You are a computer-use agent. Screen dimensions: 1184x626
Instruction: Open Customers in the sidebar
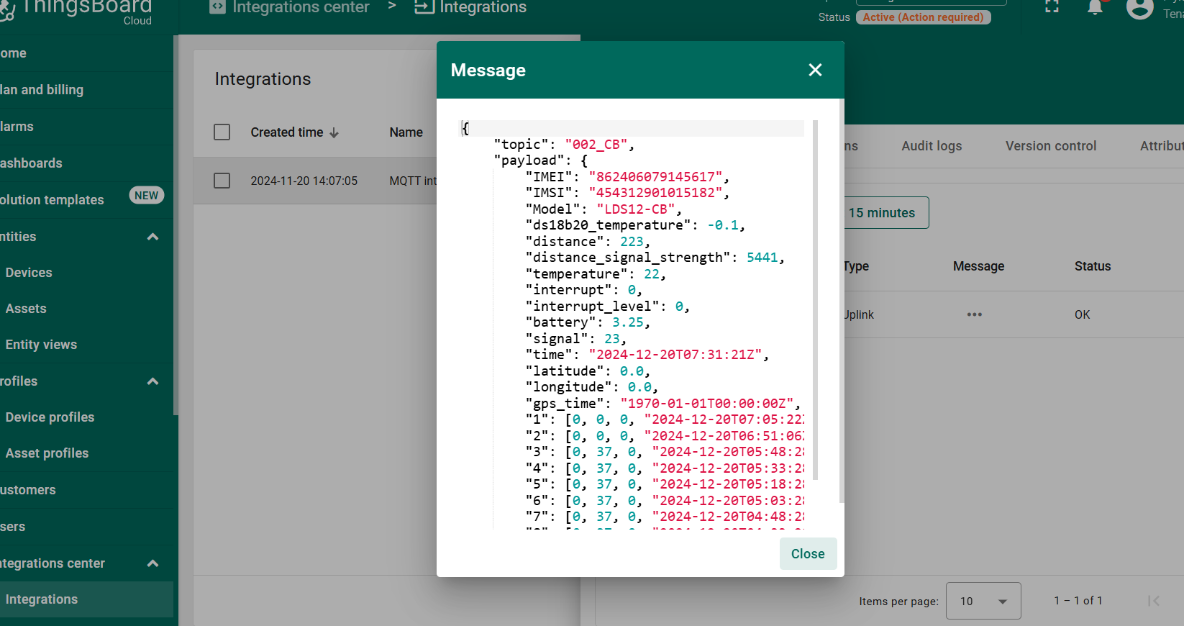coord(86,489)
